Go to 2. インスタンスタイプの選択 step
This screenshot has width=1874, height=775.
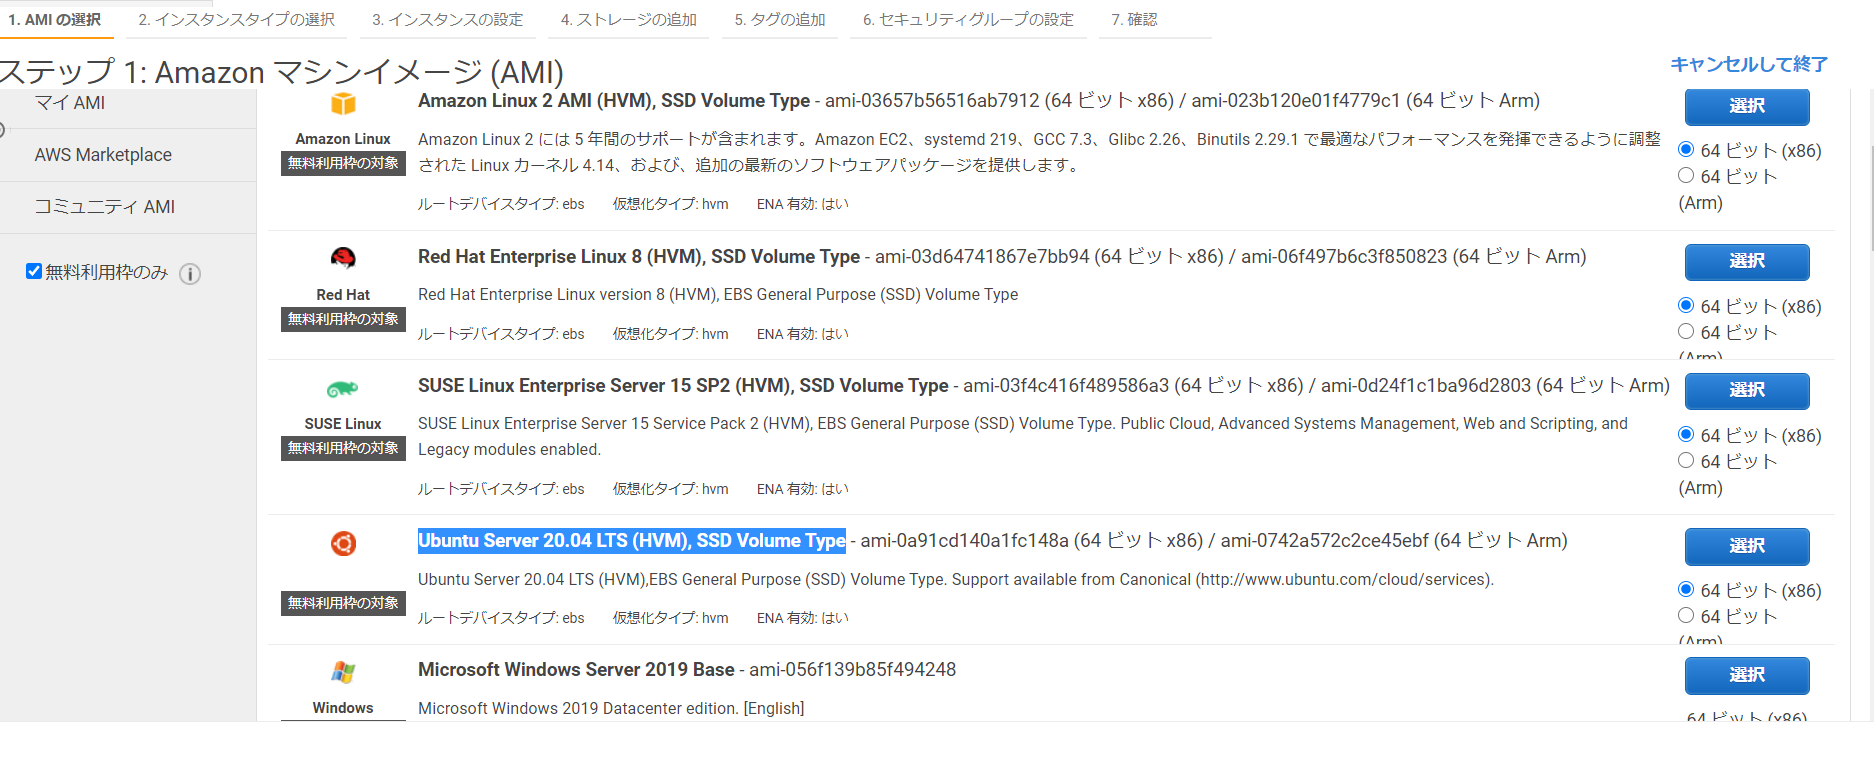point(237,20)
